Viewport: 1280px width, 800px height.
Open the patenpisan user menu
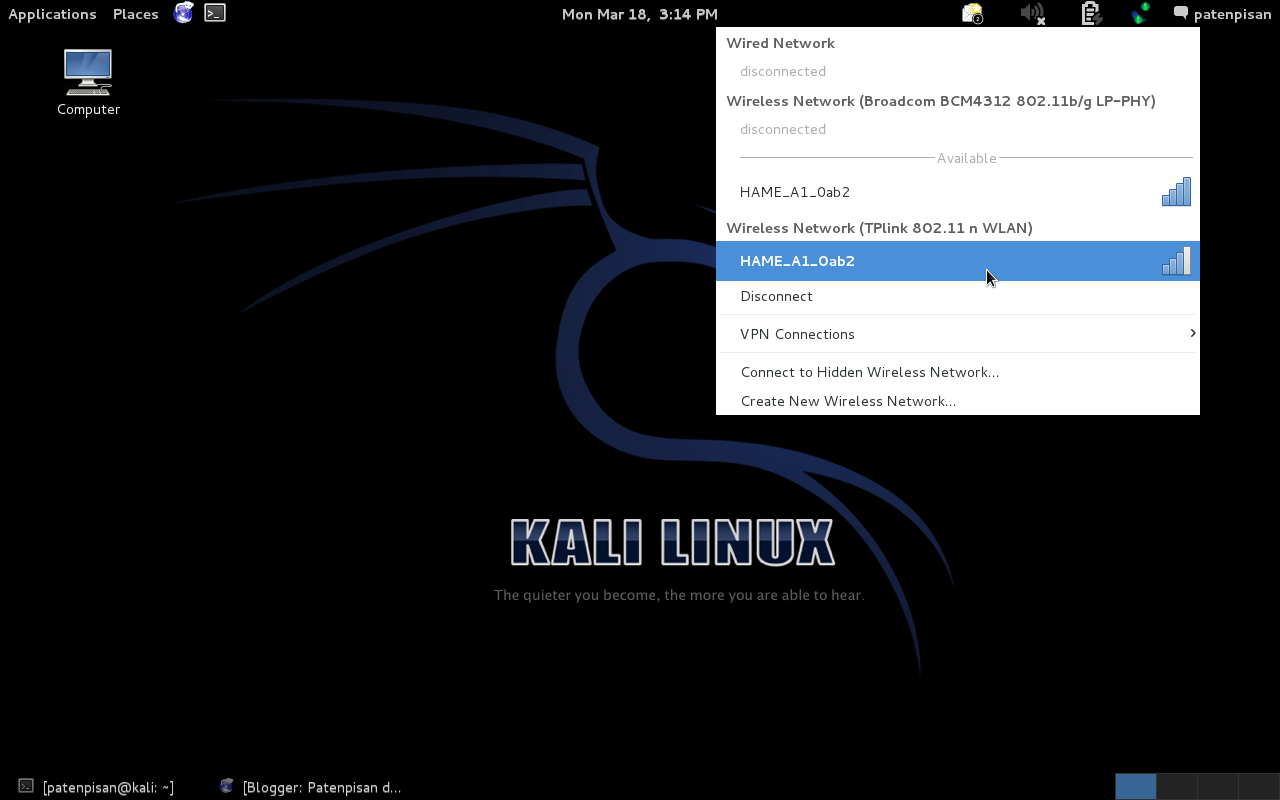pos(1232,14)
